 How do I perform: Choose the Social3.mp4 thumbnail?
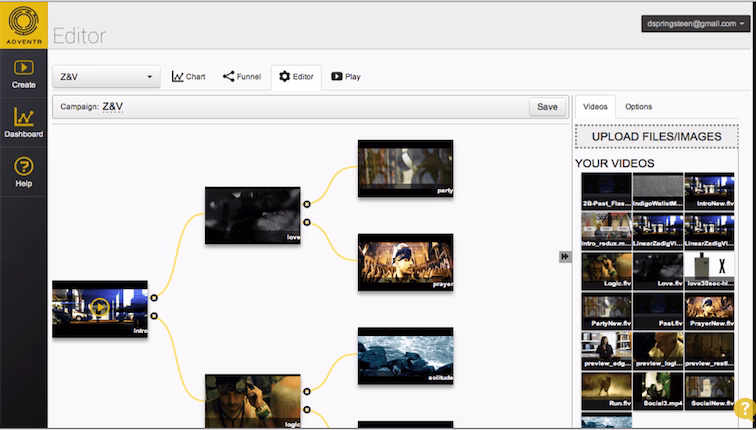click(x=658, y=390)
